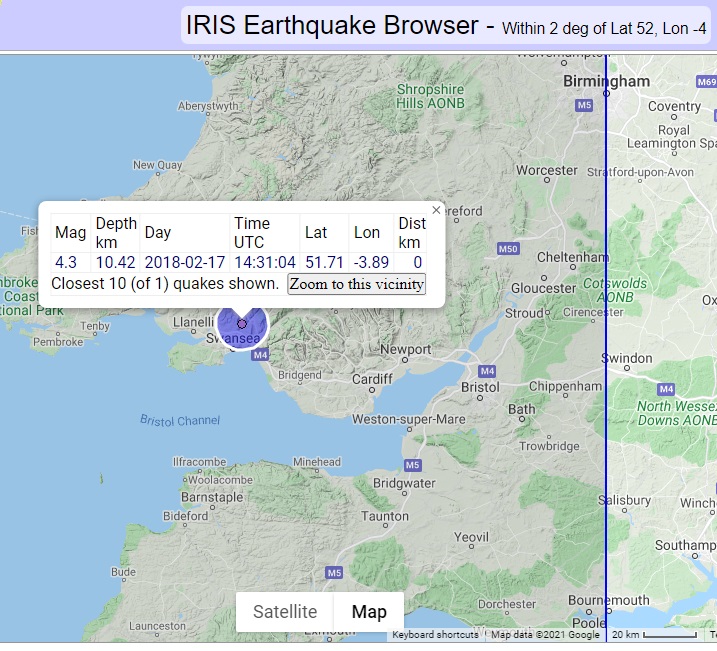Click the Shropshire Hills AONB label
The width and height of the screenshot is (717, 651).
[x=430, y=96]
